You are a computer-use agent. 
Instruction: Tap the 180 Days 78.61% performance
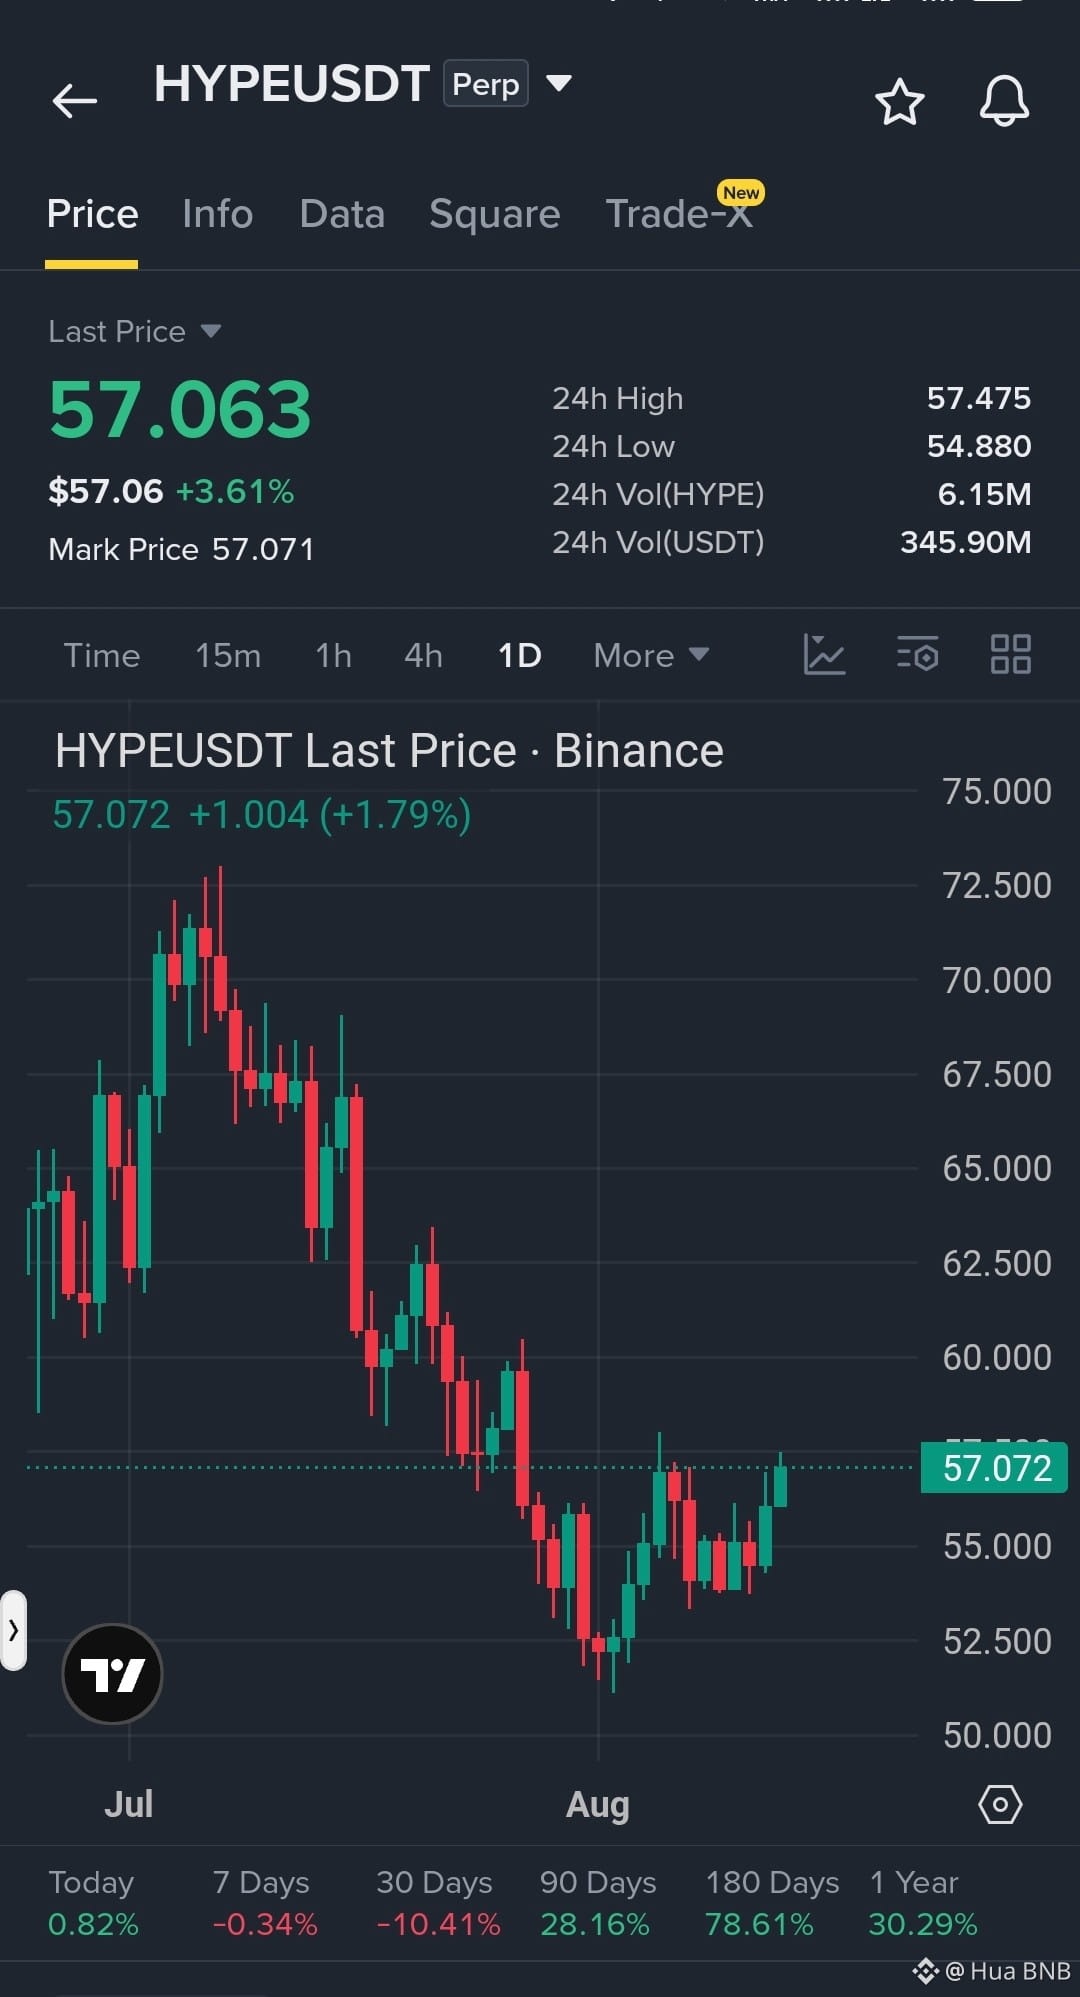pyautogui.click(x=771, y=1903)
